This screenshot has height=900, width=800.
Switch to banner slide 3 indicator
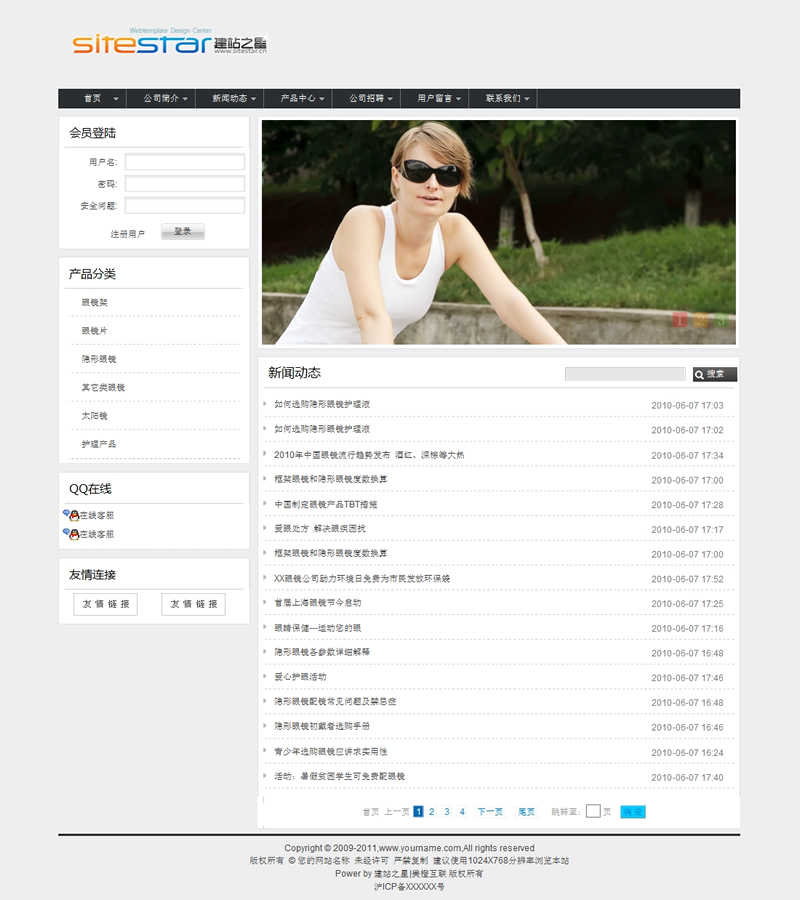(721, 321)
